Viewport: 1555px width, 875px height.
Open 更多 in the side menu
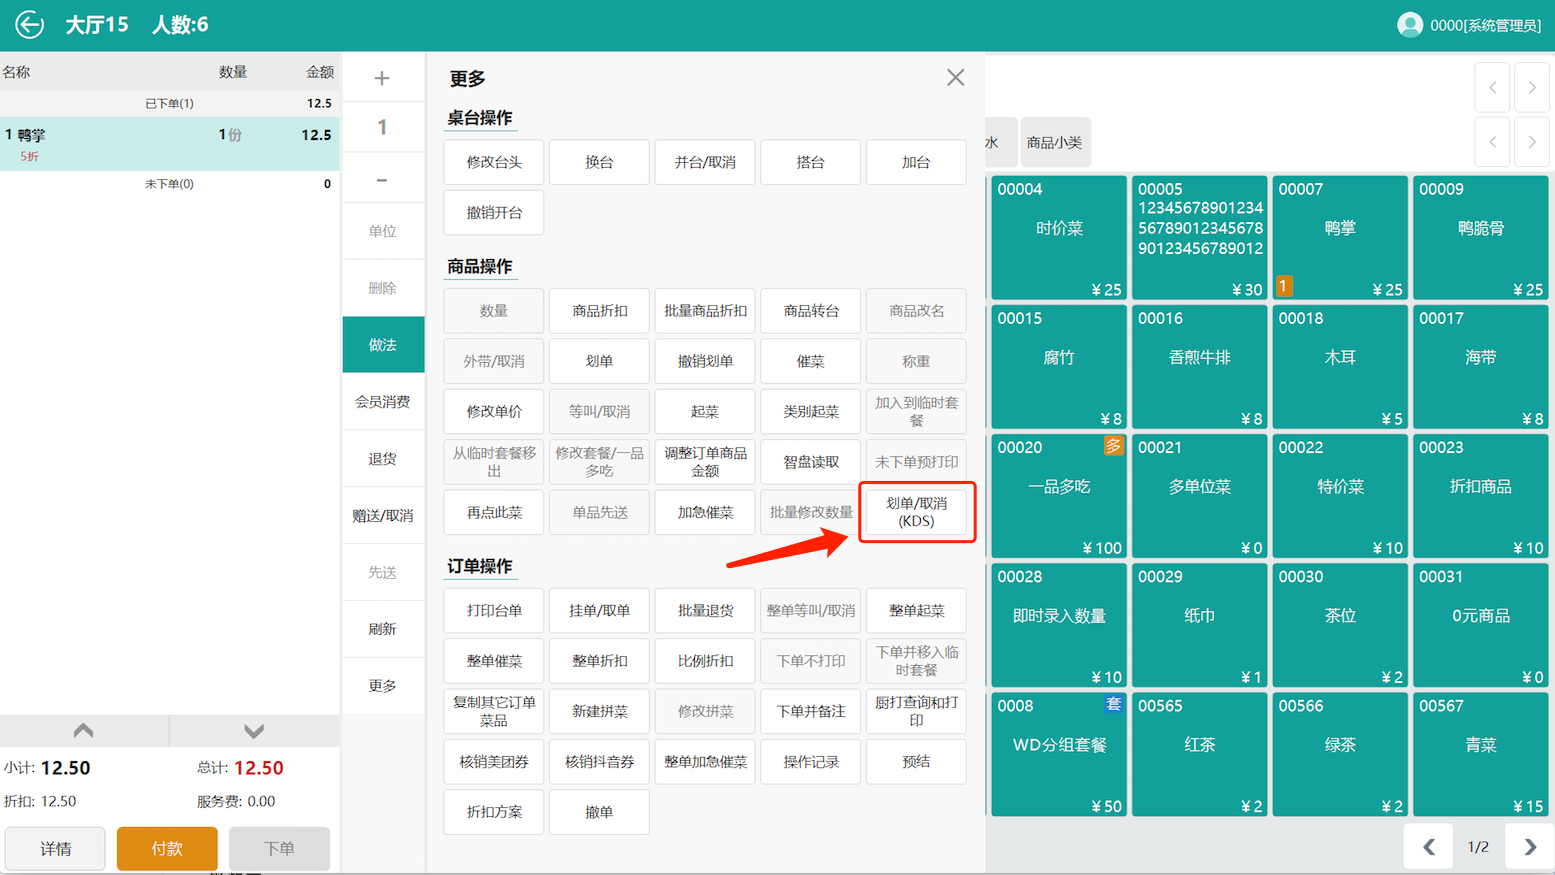pyautogui.click(x=383, y=685)
